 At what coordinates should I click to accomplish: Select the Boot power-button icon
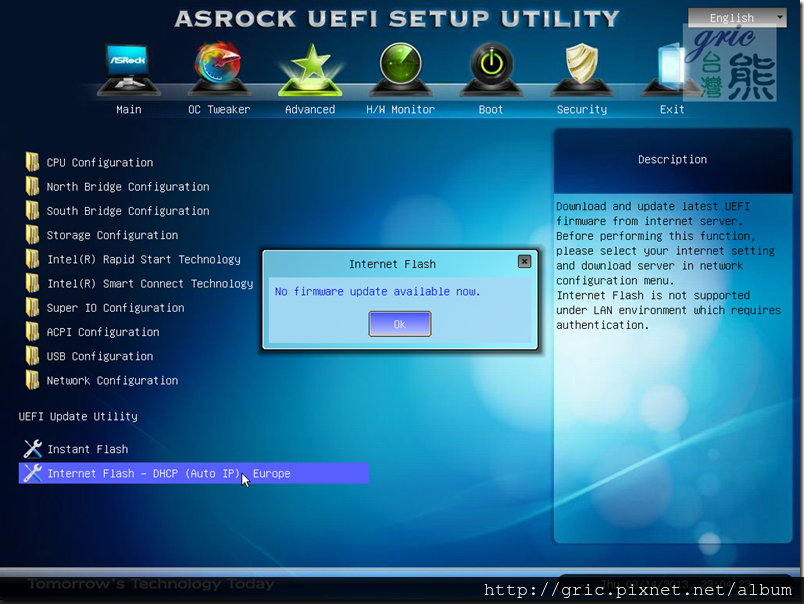pyautogui.click(x=491, y=70)
